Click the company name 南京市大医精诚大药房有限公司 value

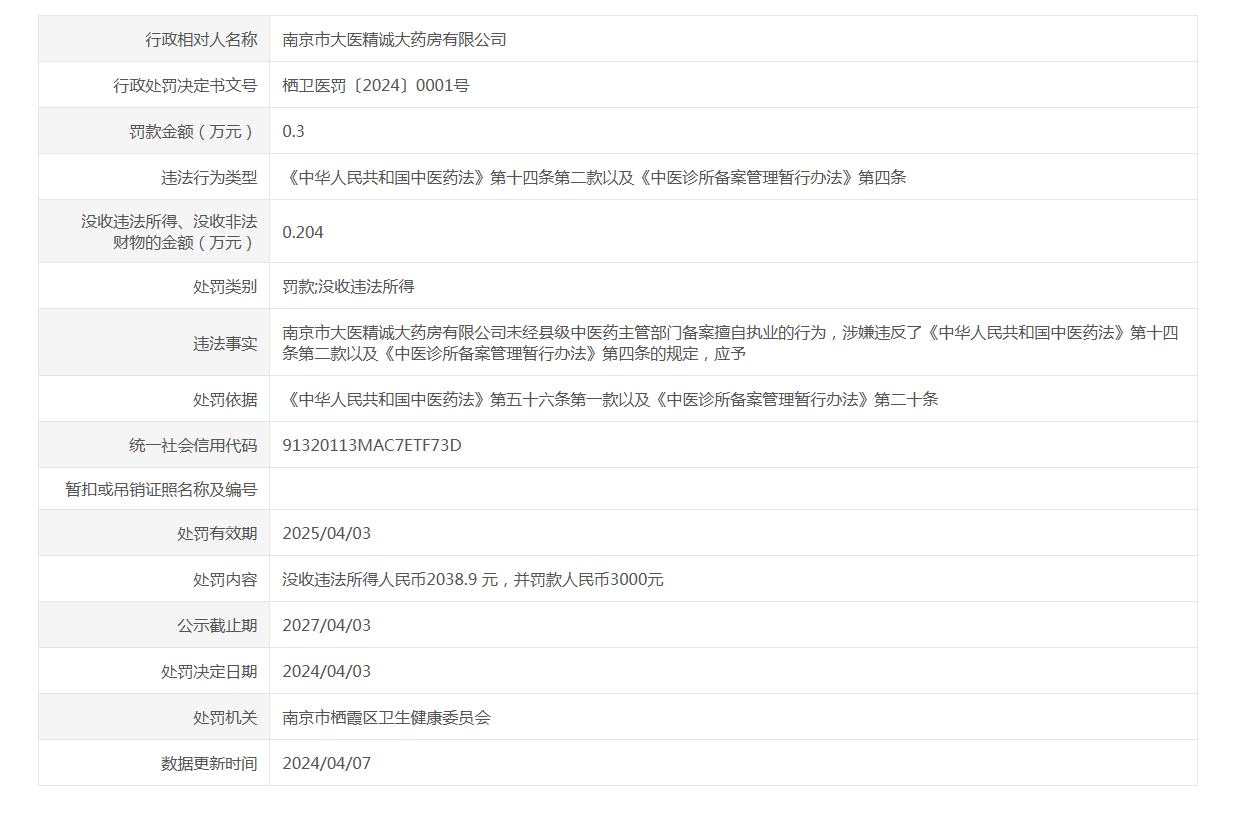(x=394, y=40)
